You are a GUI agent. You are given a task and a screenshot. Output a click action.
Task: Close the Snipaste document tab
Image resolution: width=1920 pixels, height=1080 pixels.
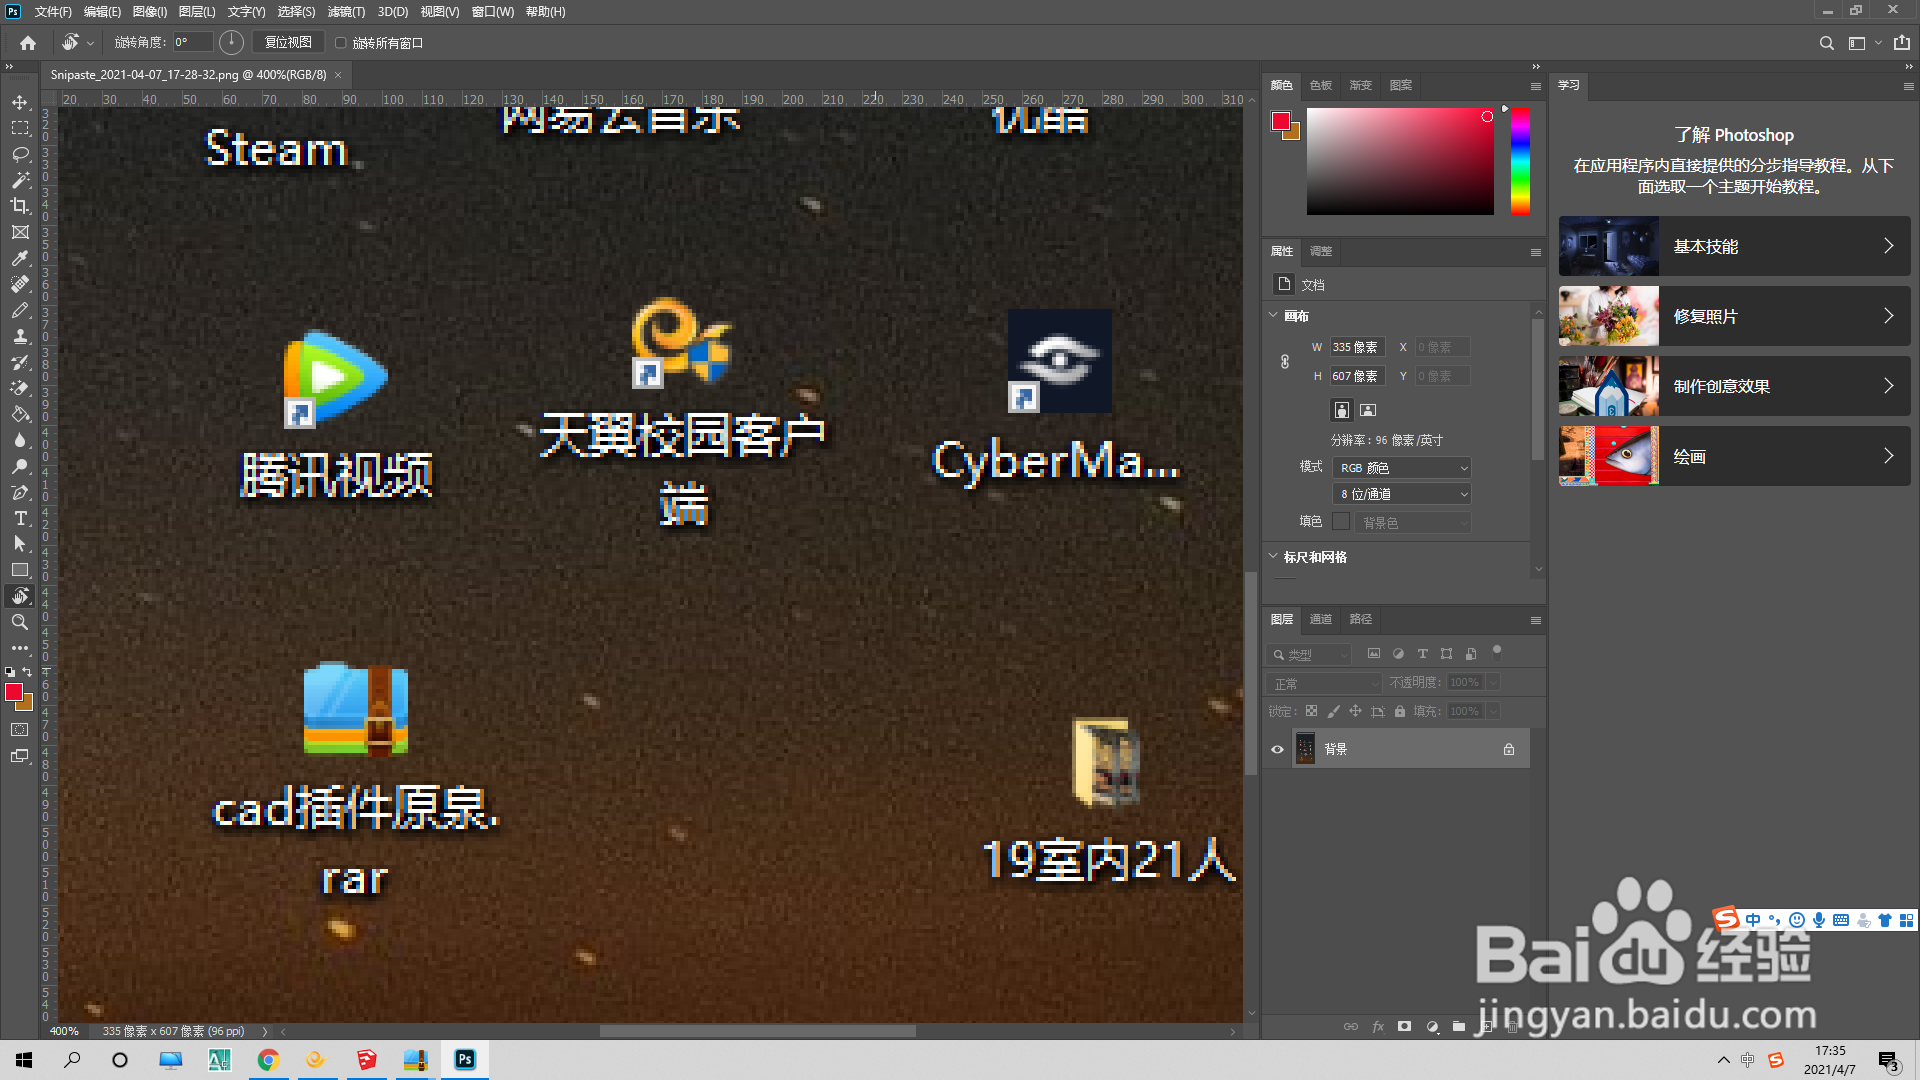click(338, 75)
